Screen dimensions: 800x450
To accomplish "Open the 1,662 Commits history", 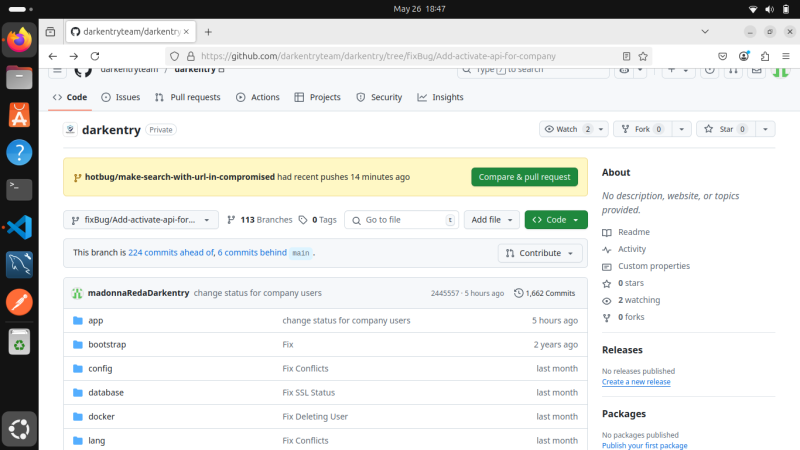I will pos(544,293).
